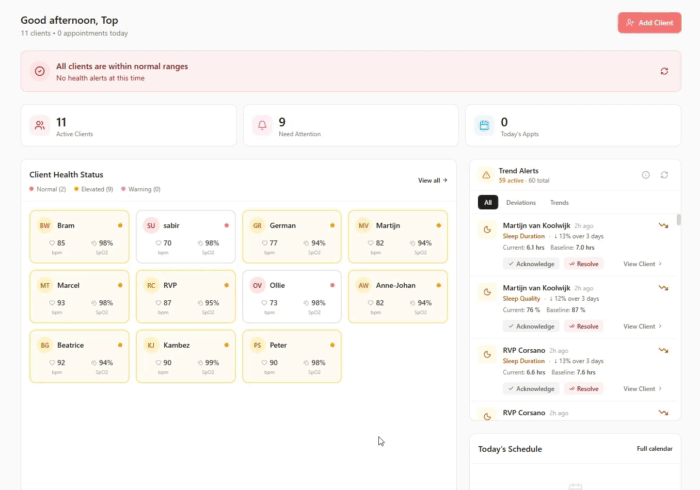Switch to the Trends tab

(559, 203)
